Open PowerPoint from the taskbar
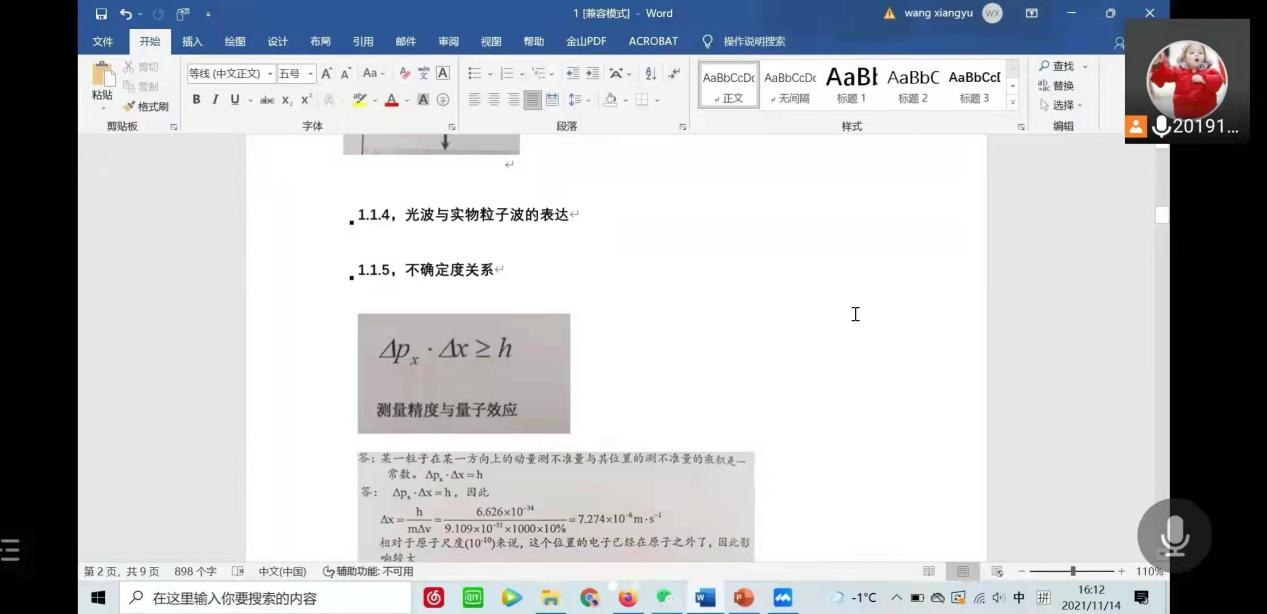1267x614 pixels. click(743, 598)
